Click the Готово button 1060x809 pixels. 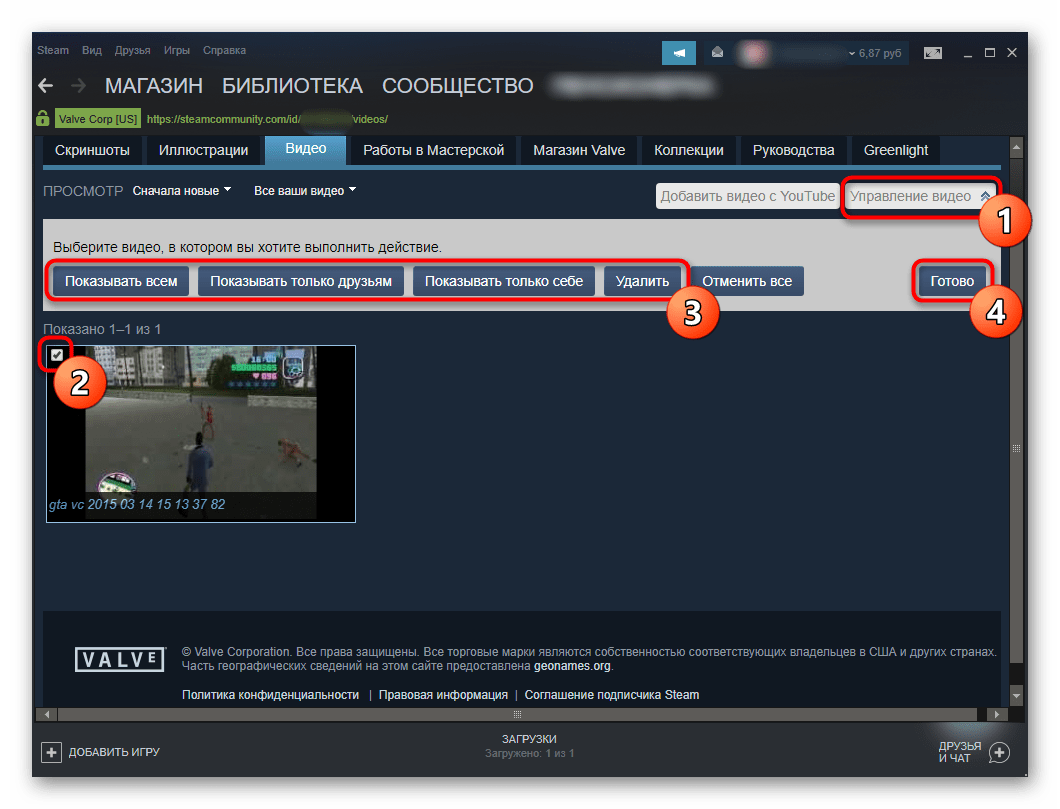[951, 281]
